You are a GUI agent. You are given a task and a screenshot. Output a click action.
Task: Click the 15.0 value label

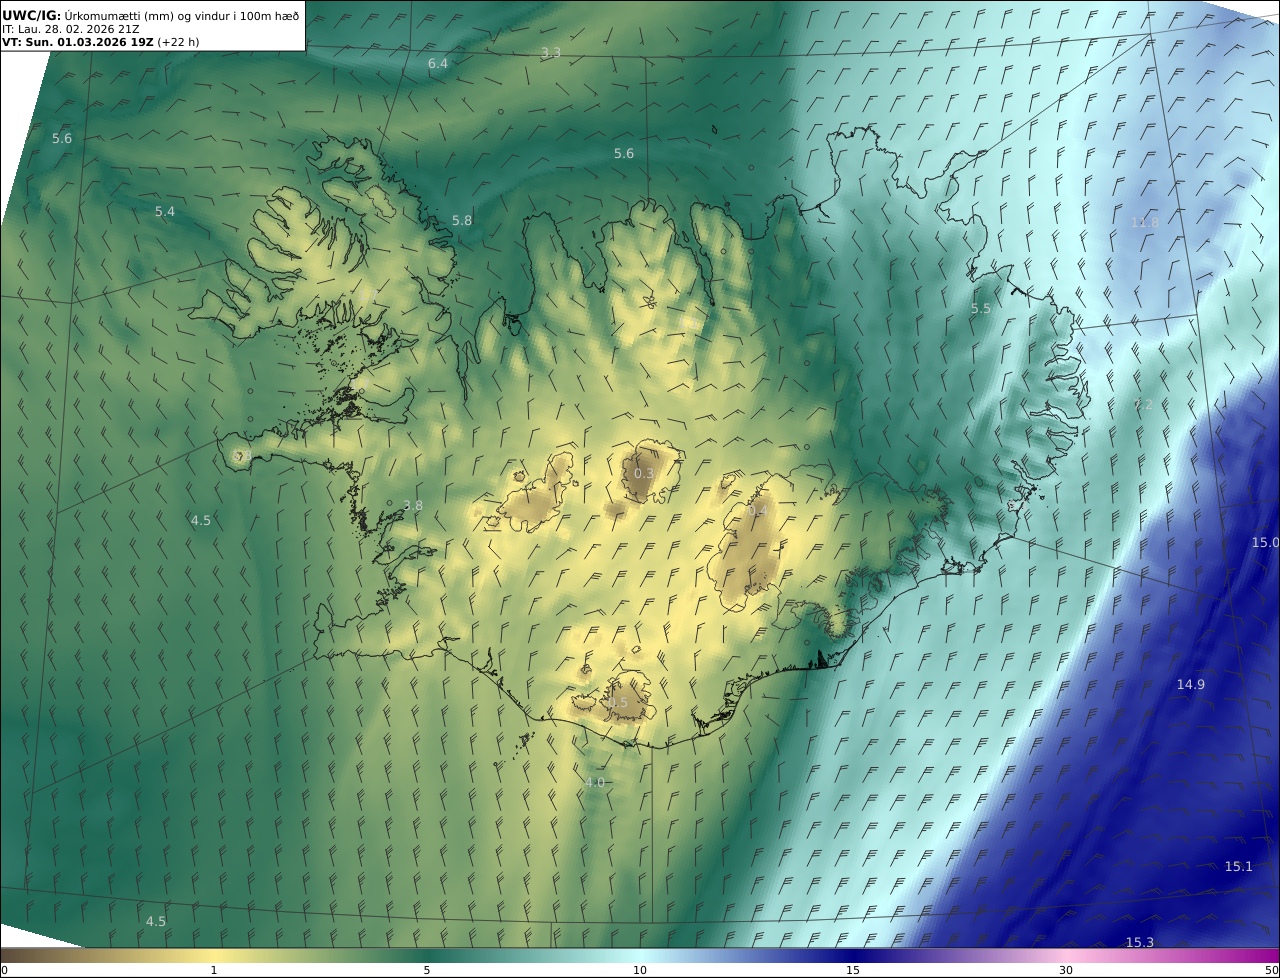click(1265, 542)
